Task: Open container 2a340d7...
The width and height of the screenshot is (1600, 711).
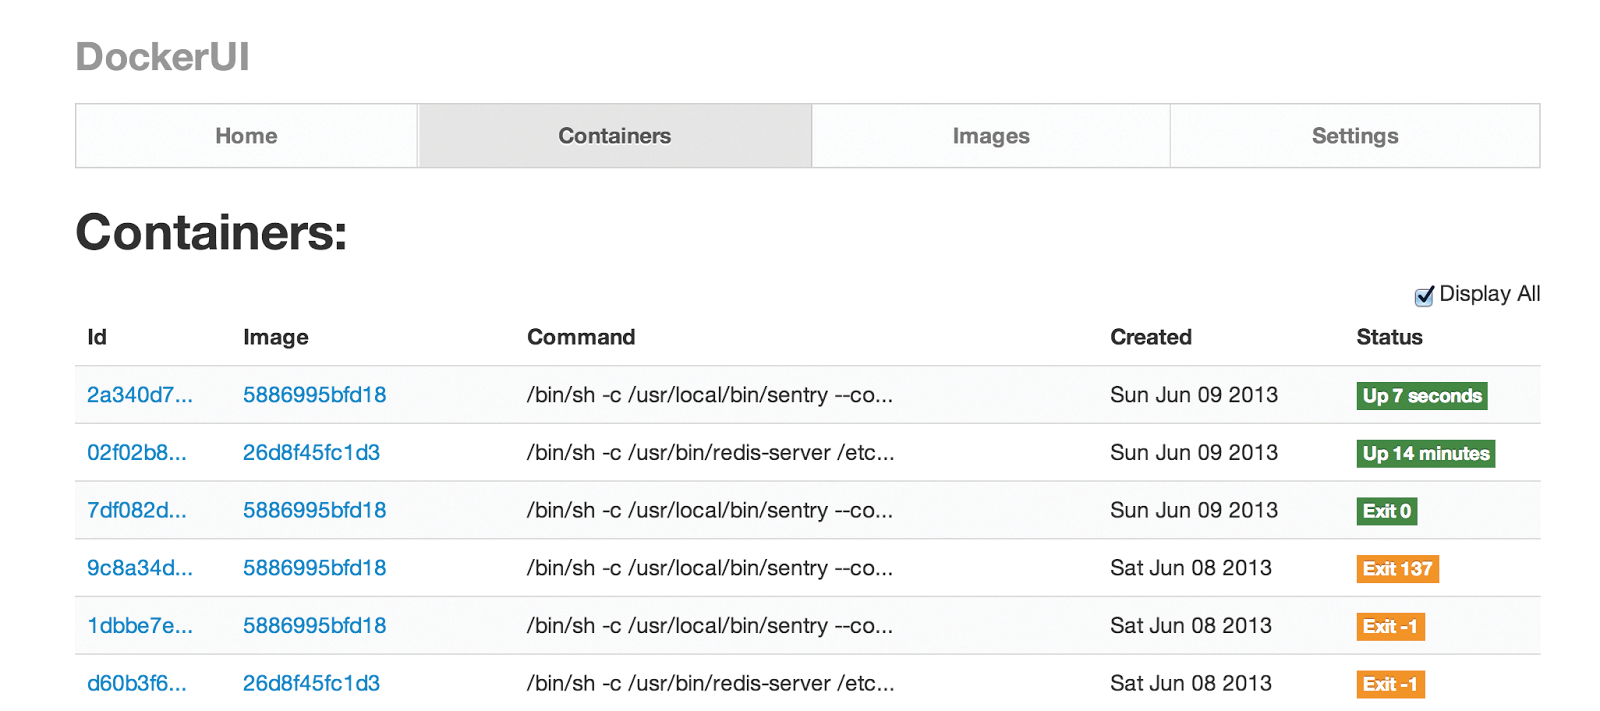Action: coord(140,395)
